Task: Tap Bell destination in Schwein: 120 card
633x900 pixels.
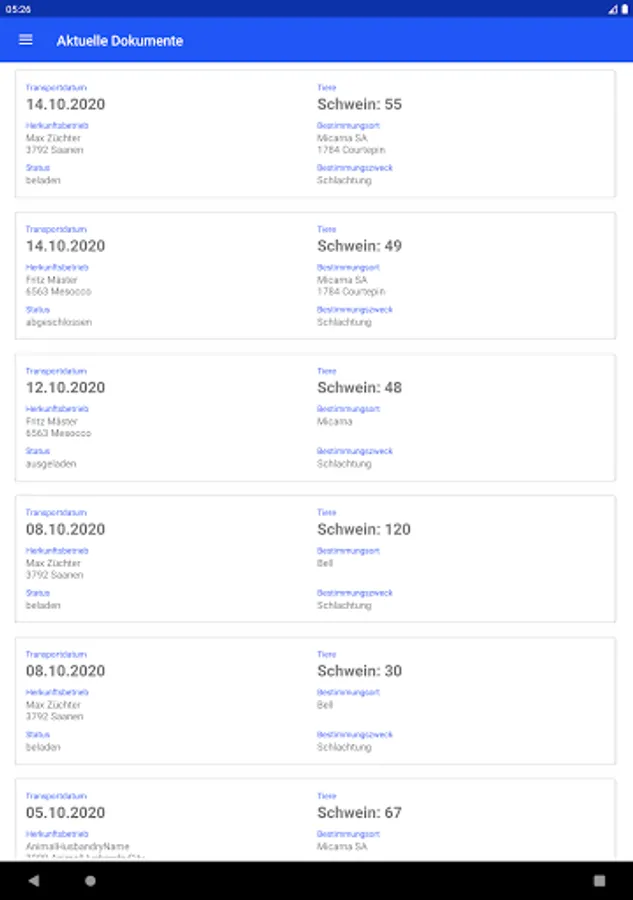Action: [325, 563]
